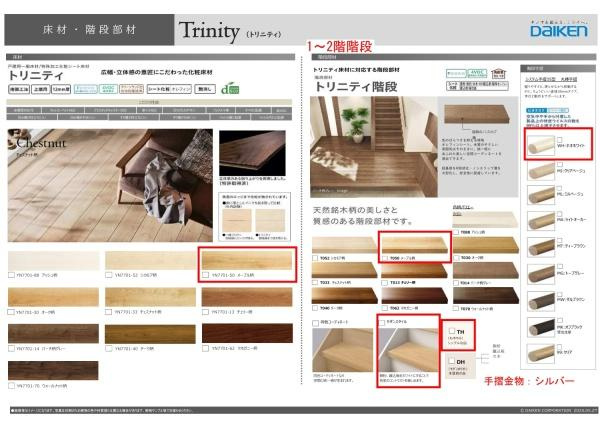
Task: Select the YN7701-50 maple floor swatch
Action: point(247,261)
